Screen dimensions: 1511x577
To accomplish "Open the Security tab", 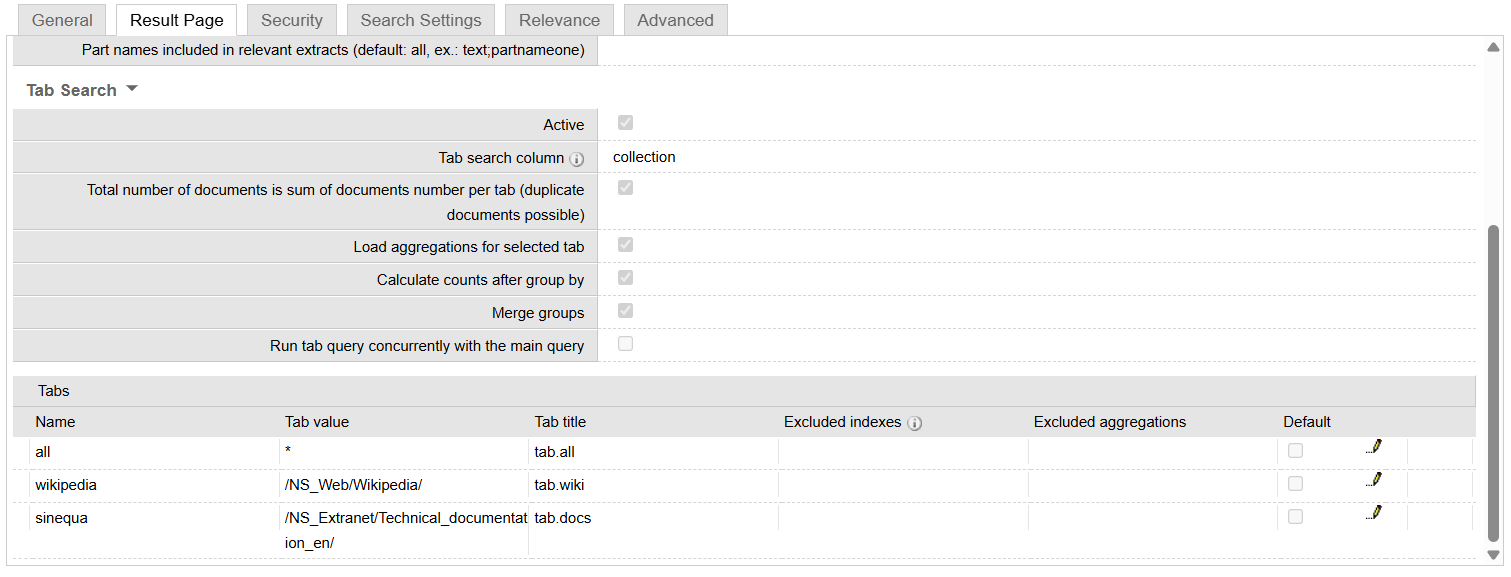I will pyautogui.click(x=292, y=20).
